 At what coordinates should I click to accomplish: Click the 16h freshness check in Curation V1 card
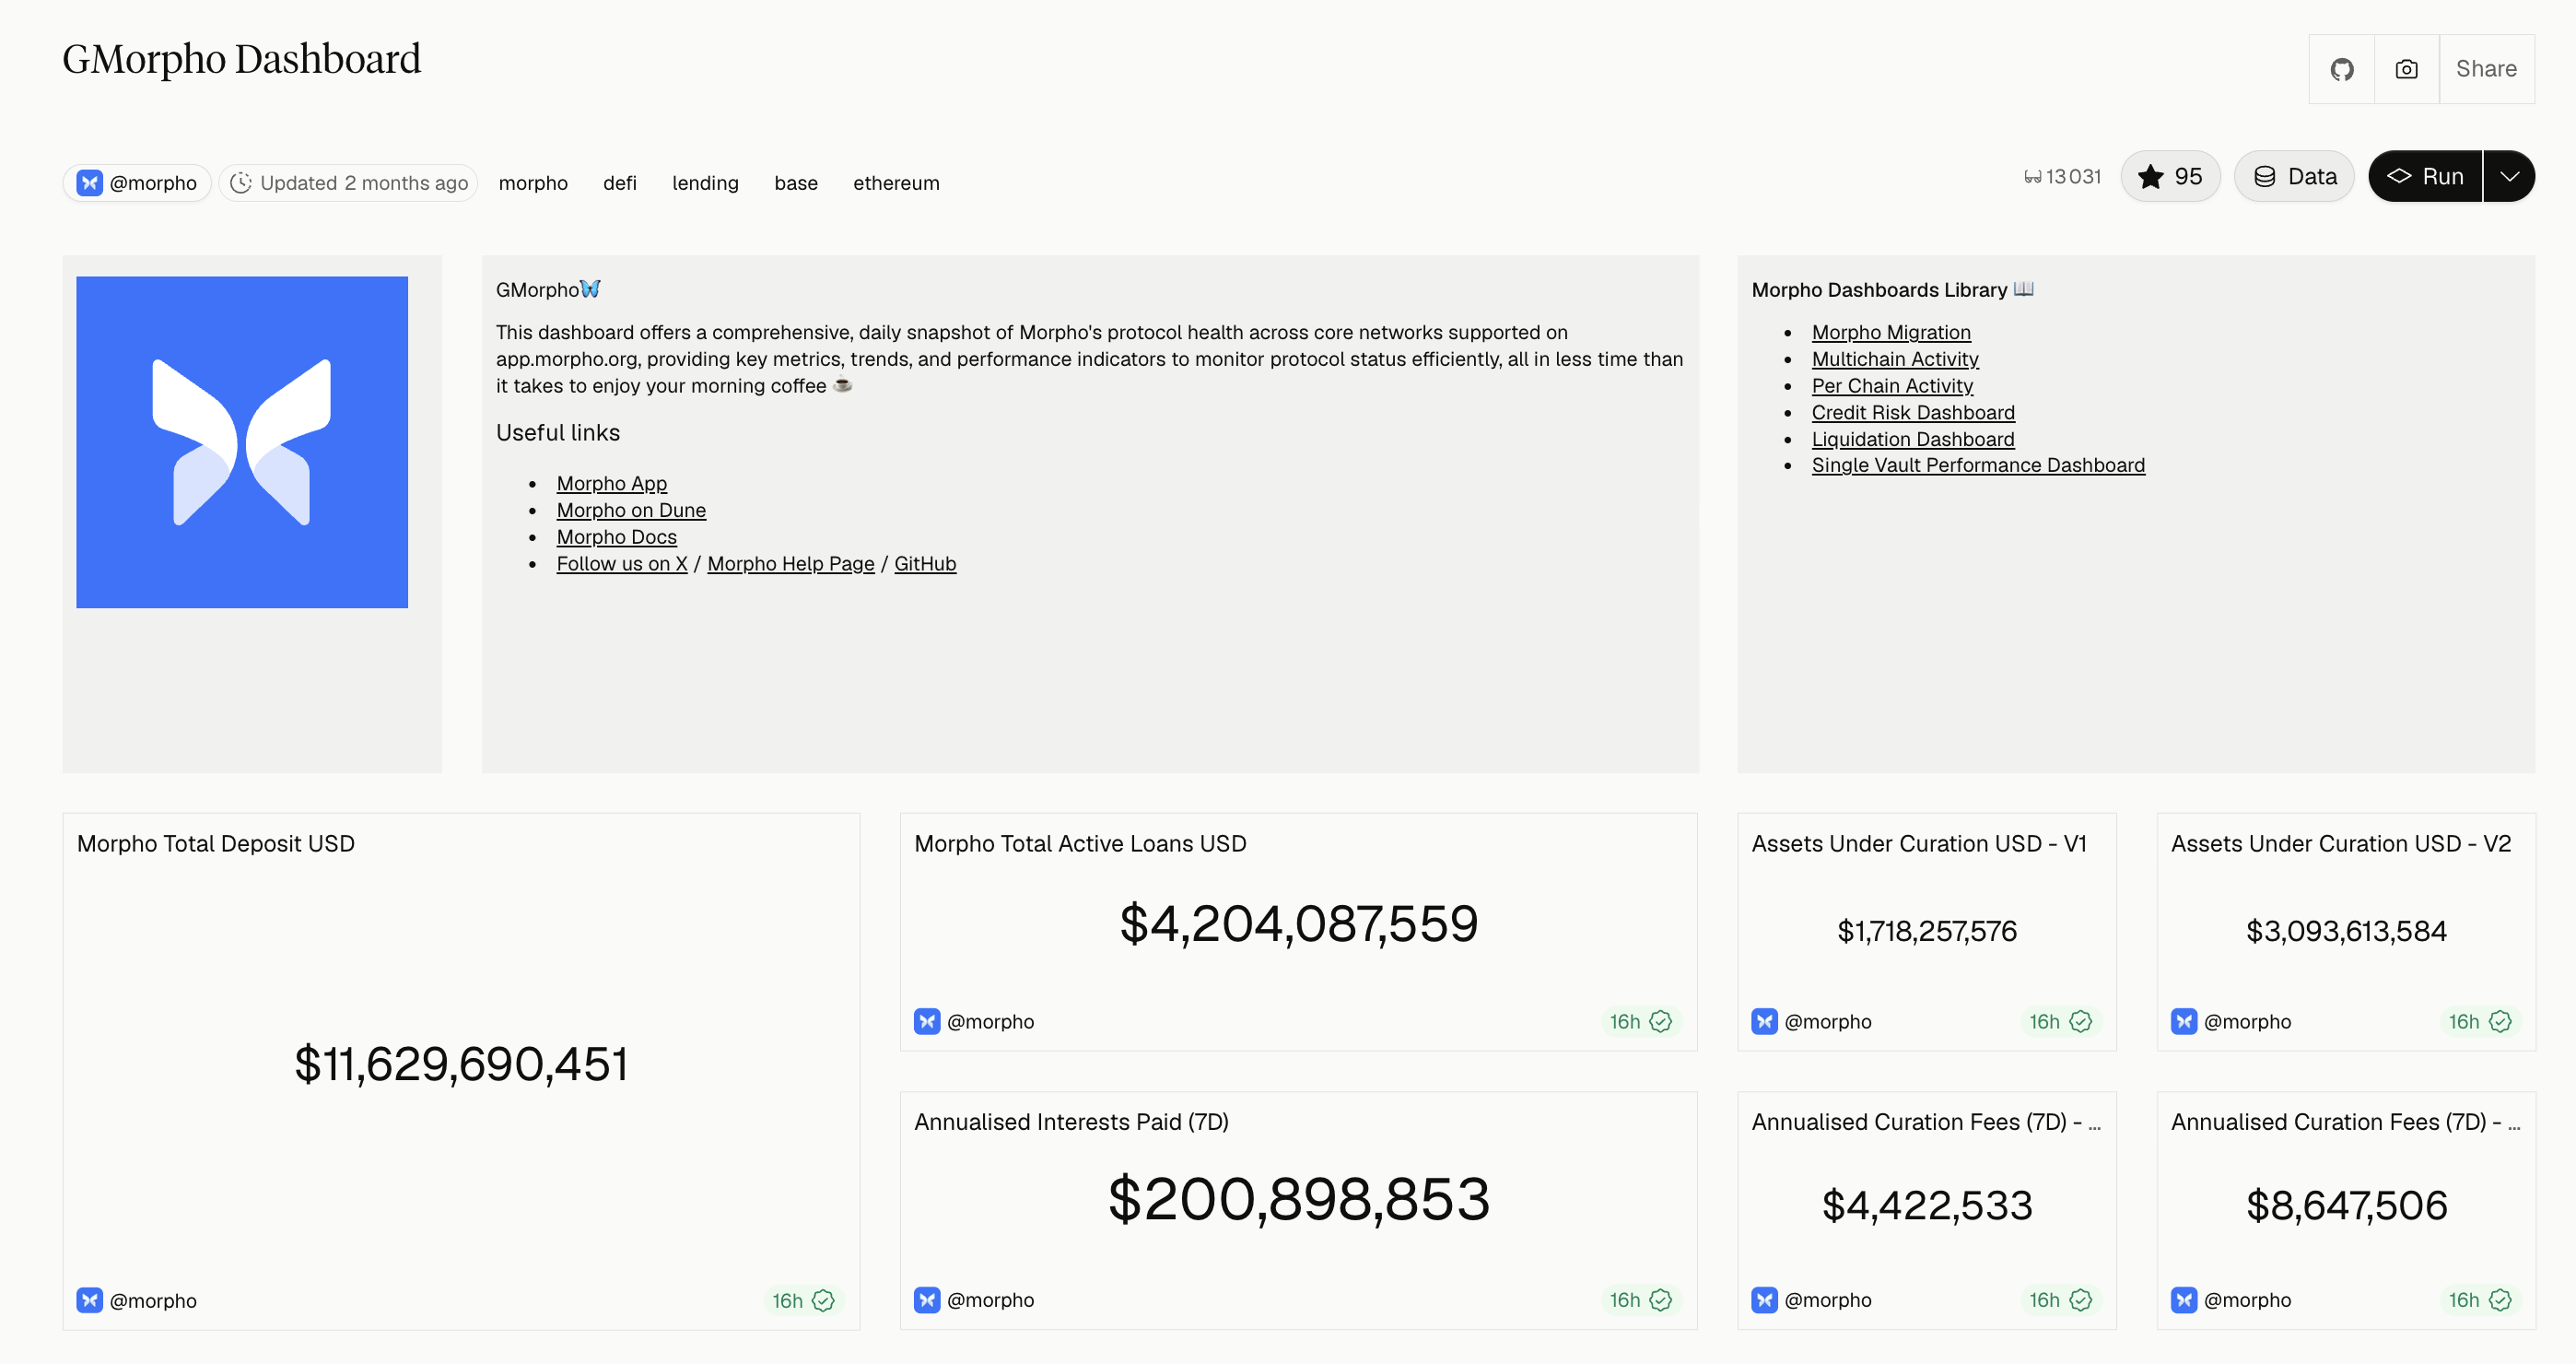pos(2061,1021)
